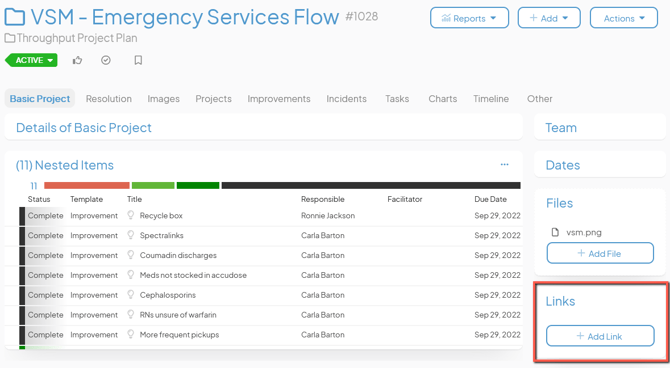This screenshot has height=368, width=670.
Task: Open the Spectralinks item
Action: pyautogui.click(x=162, y=235)
